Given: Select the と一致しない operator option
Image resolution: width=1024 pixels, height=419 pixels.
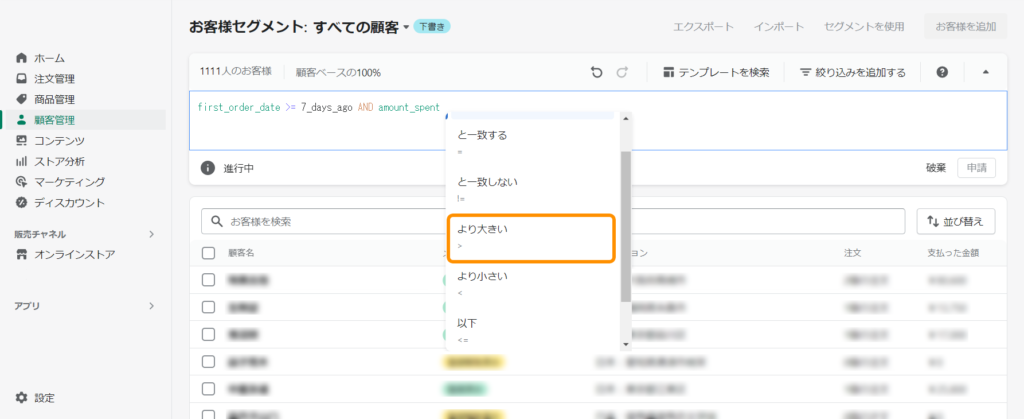Looking at the screenshot, I should [x=528, y=189].
